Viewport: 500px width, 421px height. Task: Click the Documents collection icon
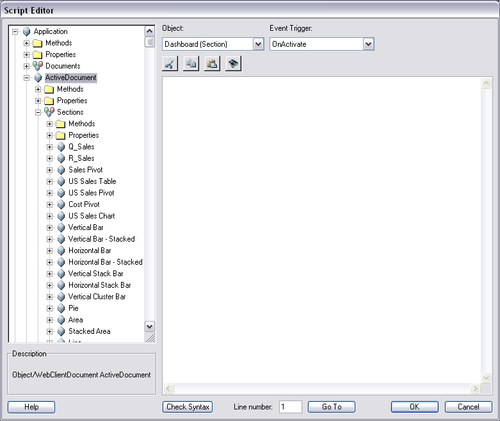38,66
